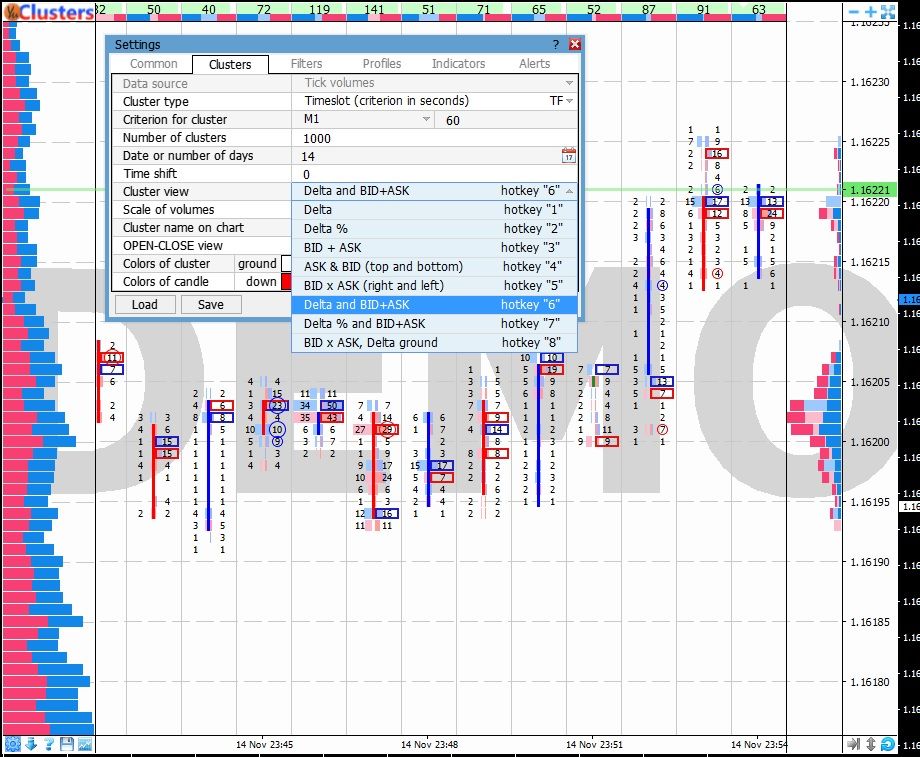Zoom out with the minus icon
920x757 pixels.
tap(854, 12)
